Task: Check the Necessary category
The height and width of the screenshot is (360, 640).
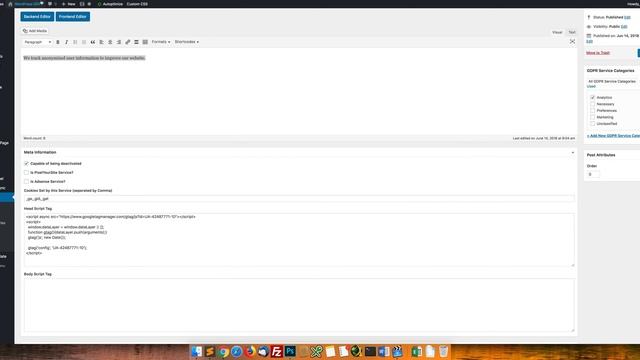Action: [x=593, y=104]
